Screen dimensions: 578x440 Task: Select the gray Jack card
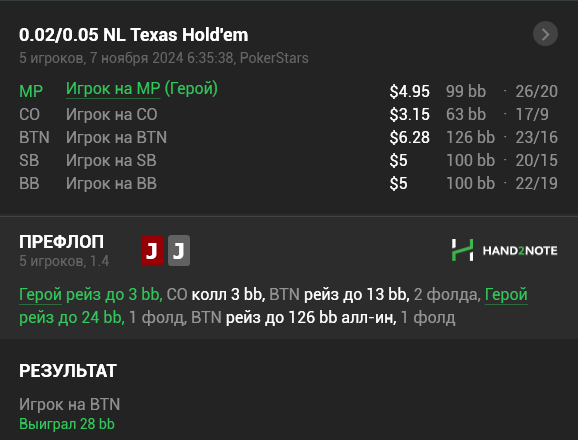click(x=179, y=251)
